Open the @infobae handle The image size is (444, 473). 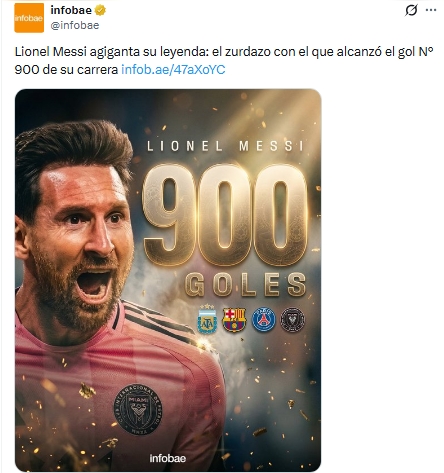[75, 26]
